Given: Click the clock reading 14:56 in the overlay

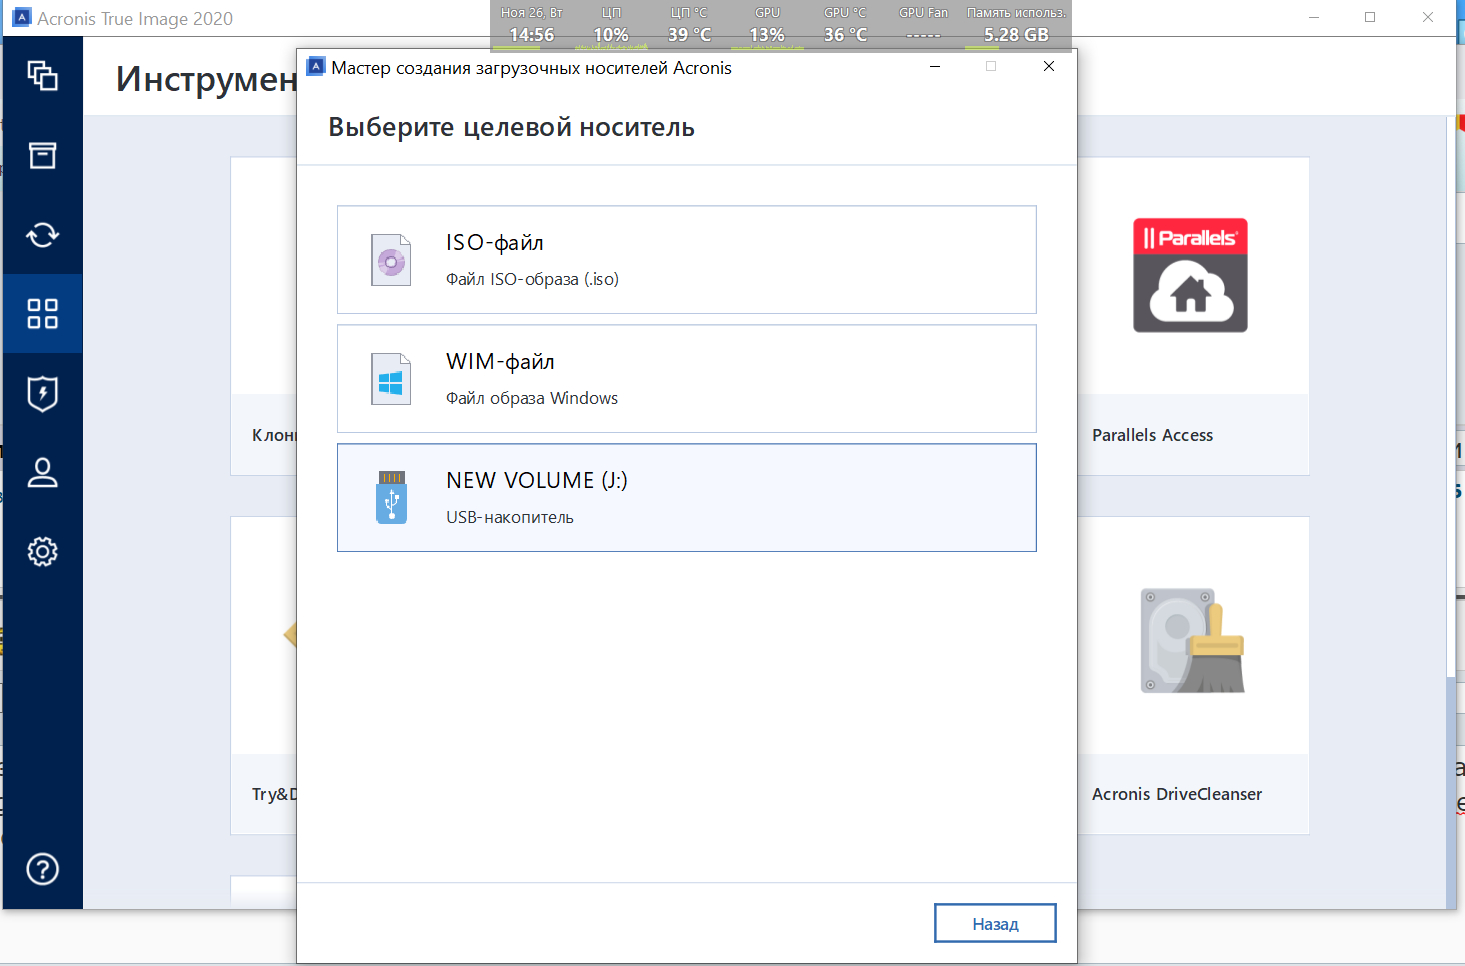Looking at the screenshot, I should pos(531,35).
